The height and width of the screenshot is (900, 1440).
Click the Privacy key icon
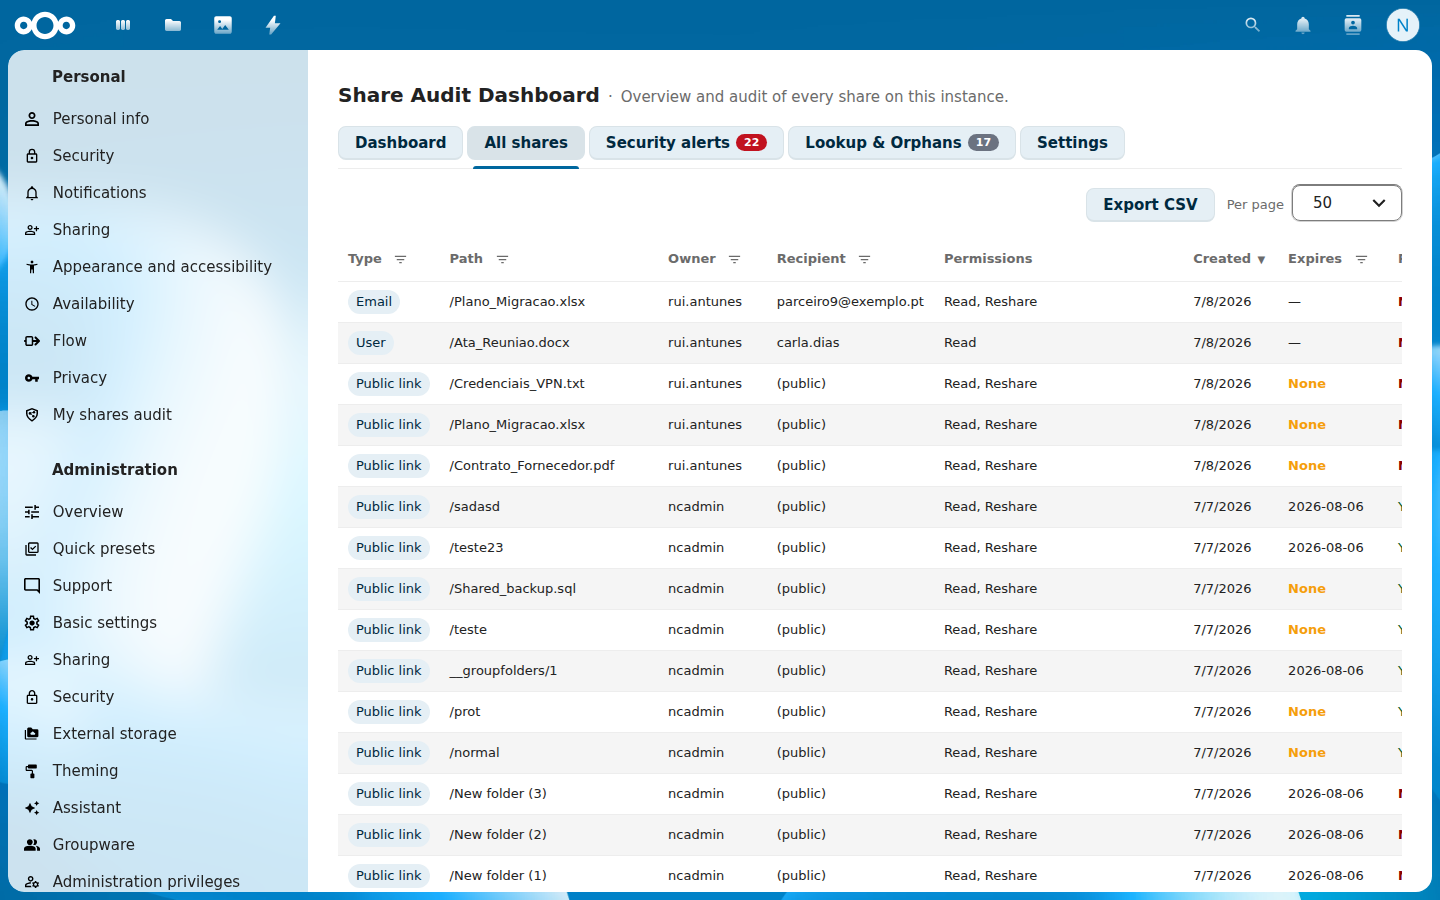tap(32, 378)
